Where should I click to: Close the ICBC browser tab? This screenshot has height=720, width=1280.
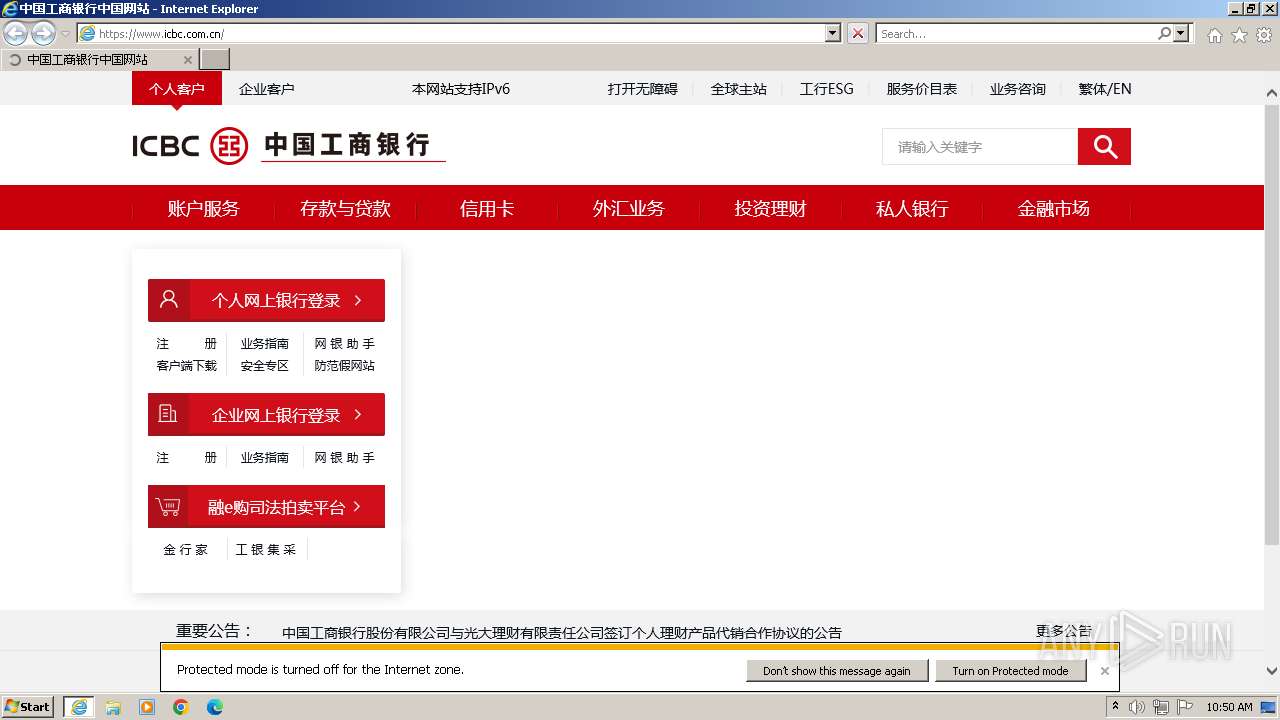point(187,60)
